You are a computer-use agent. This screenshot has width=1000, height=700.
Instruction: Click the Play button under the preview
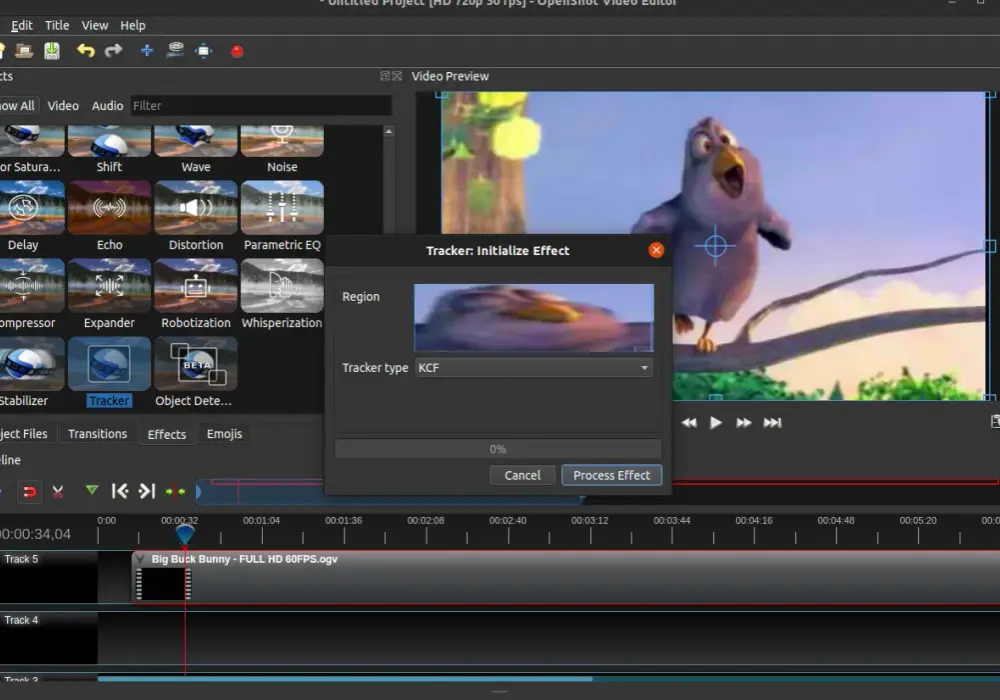[x=716, y=423]
